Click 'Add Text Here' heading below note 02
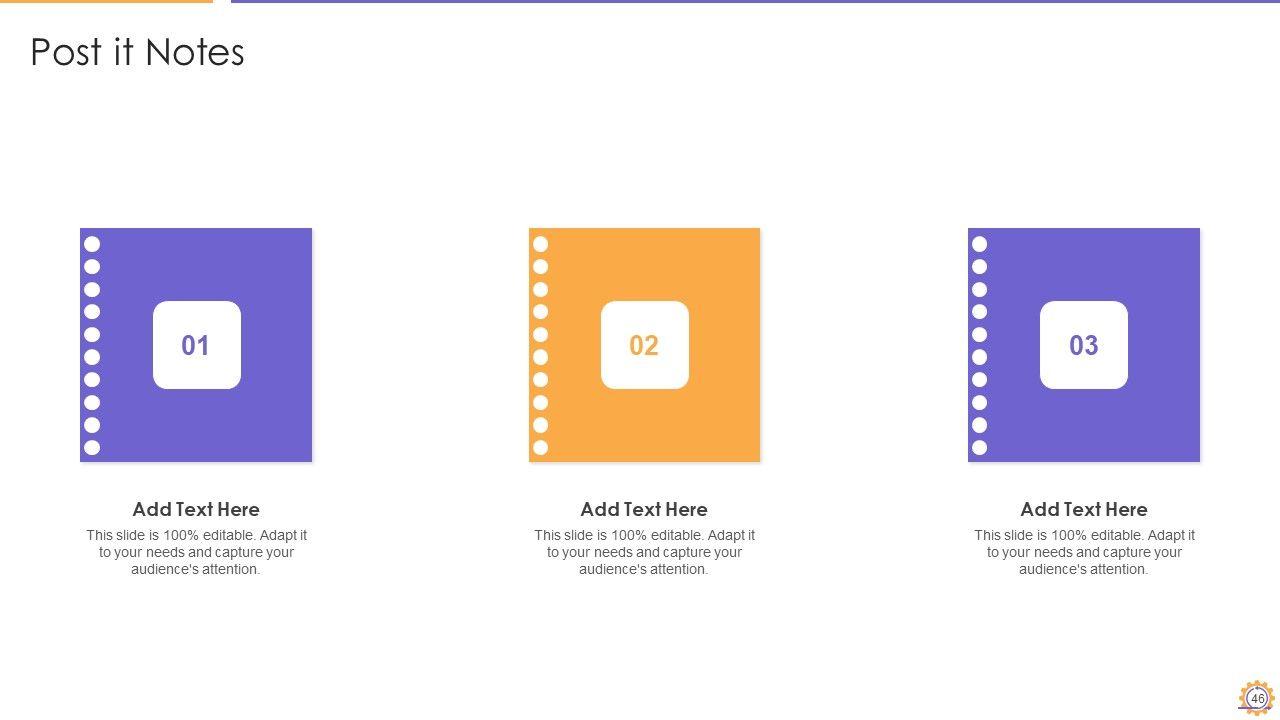Image resolution: width=1280 pixels, height=720 pixels. pos(644,509)
